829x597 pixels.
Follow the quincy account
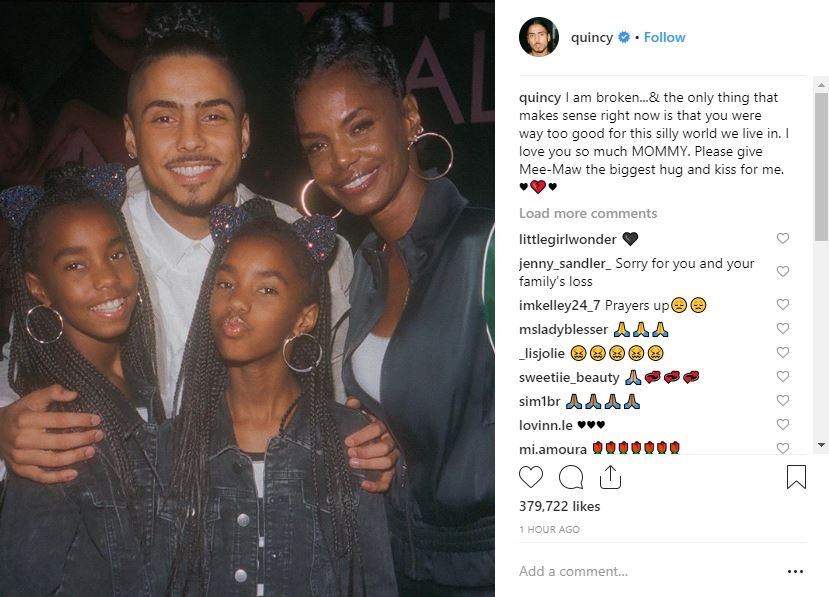tap(665, 37)
